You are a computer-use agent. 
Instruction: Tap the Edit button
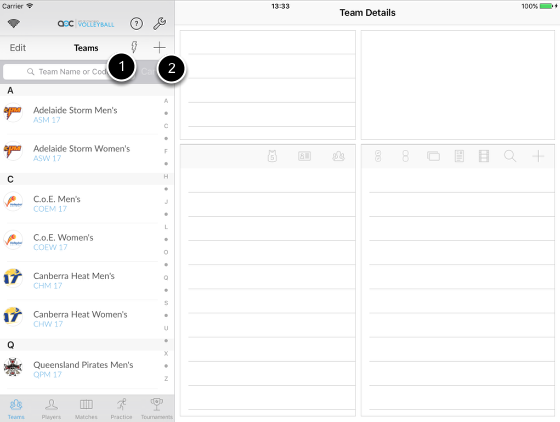(x=18, y=48)
